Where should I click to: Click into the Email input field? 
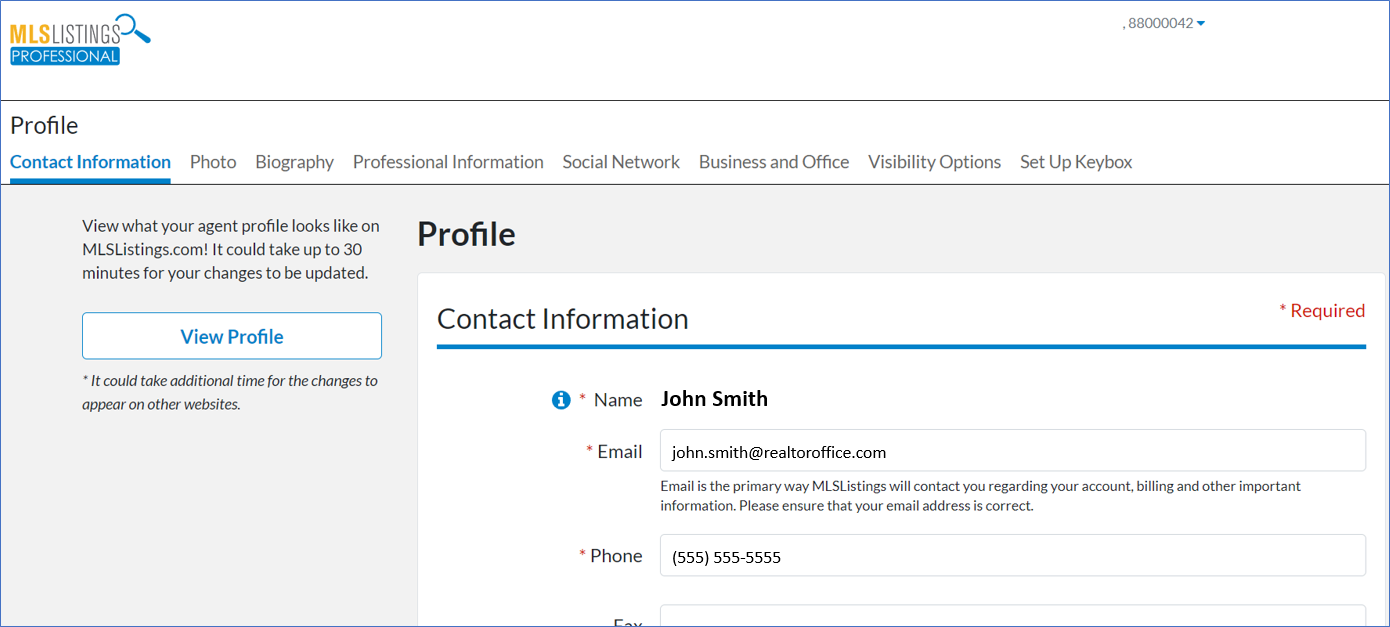pyautogui.click(x=1013, y=451)
